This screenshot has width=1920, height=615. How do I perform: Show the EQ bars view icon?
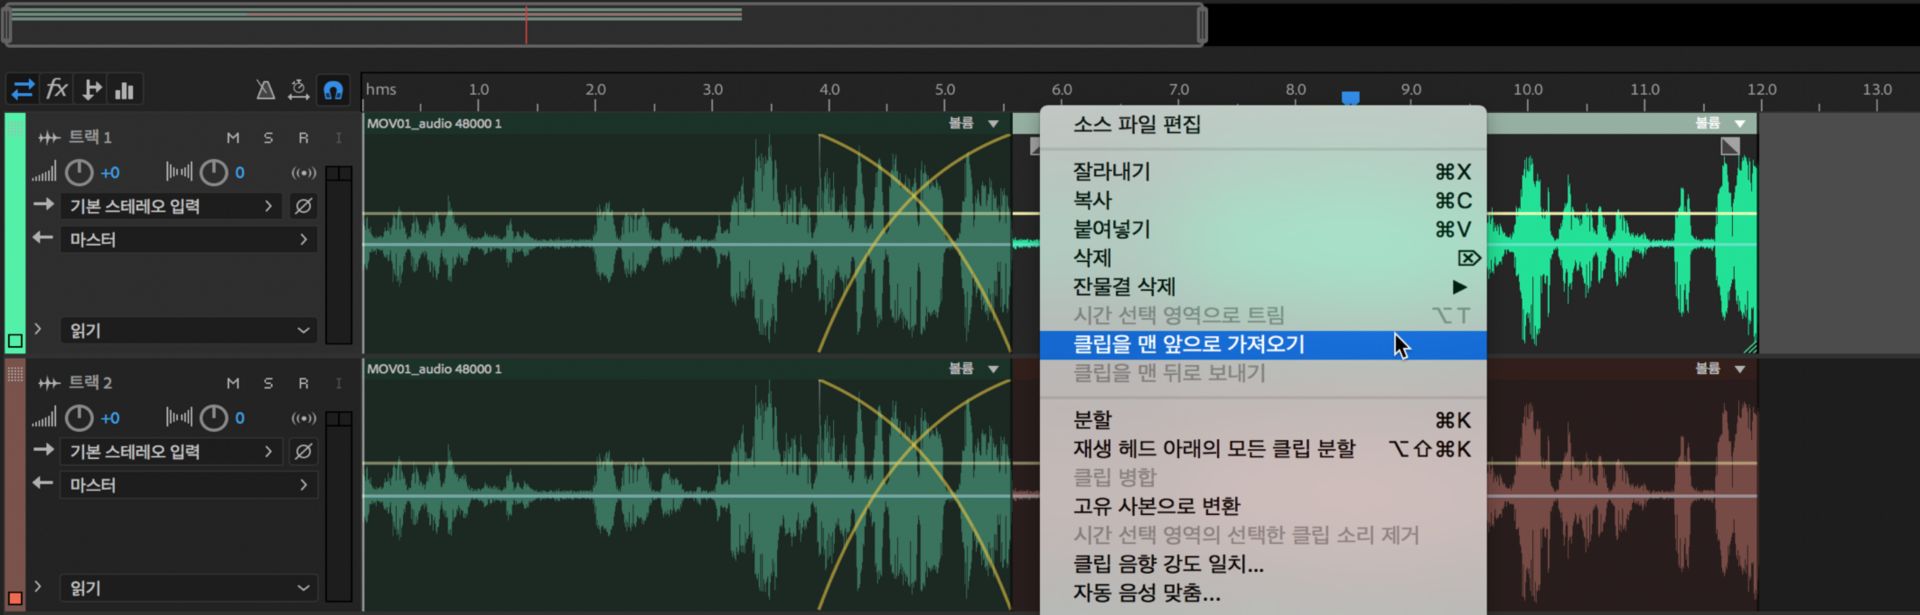click(125, 90)
